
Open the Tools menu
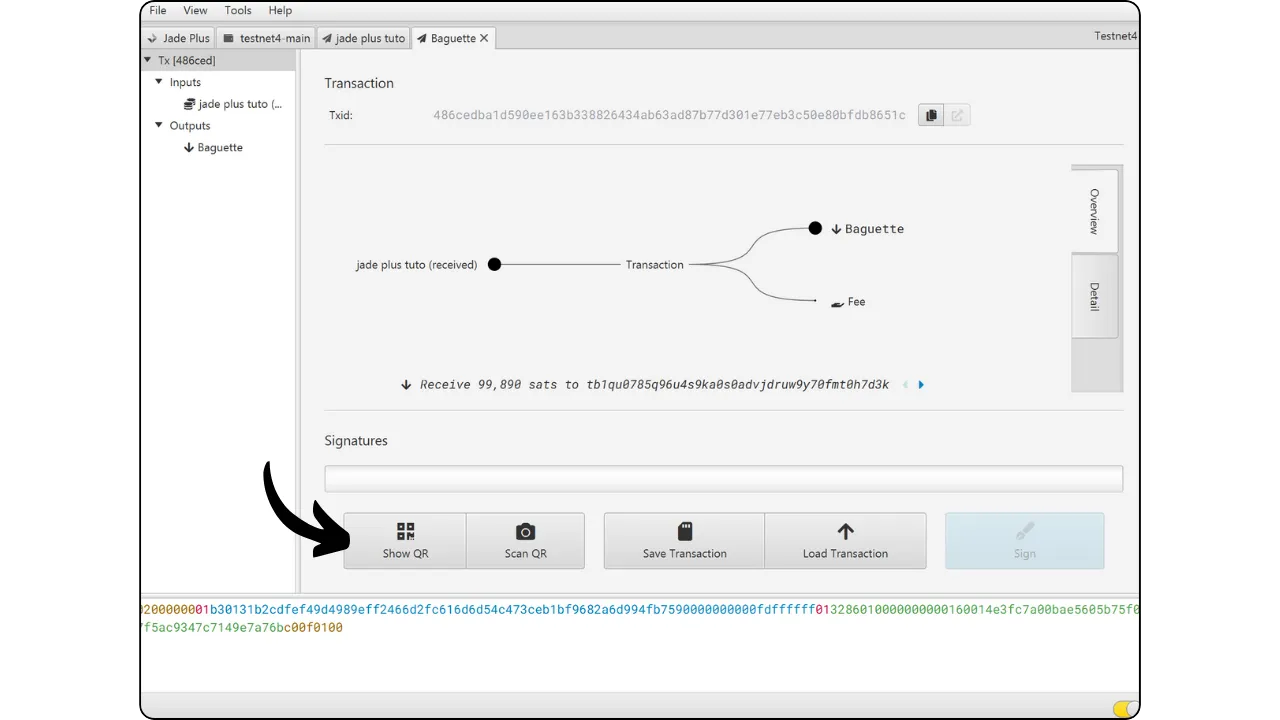[238, 10]
